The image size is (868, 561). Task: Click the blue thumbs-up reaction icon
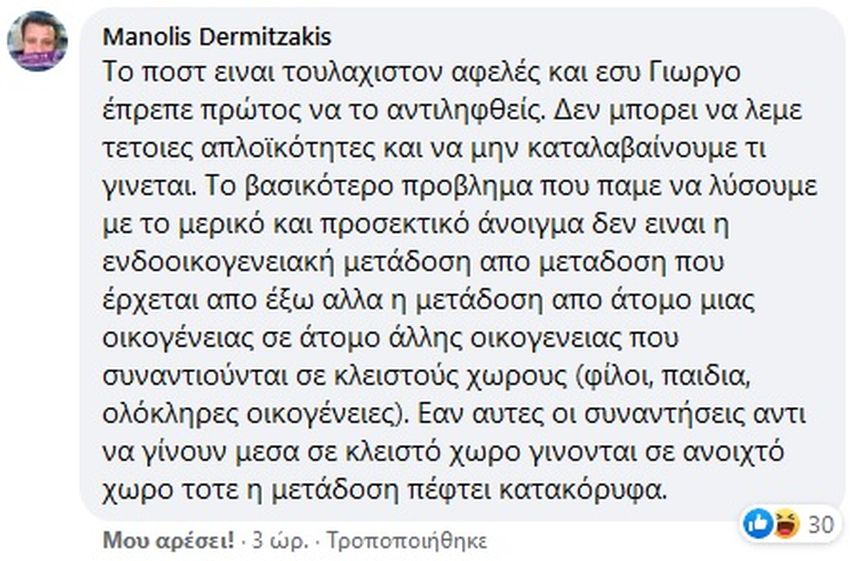[757, 523]
